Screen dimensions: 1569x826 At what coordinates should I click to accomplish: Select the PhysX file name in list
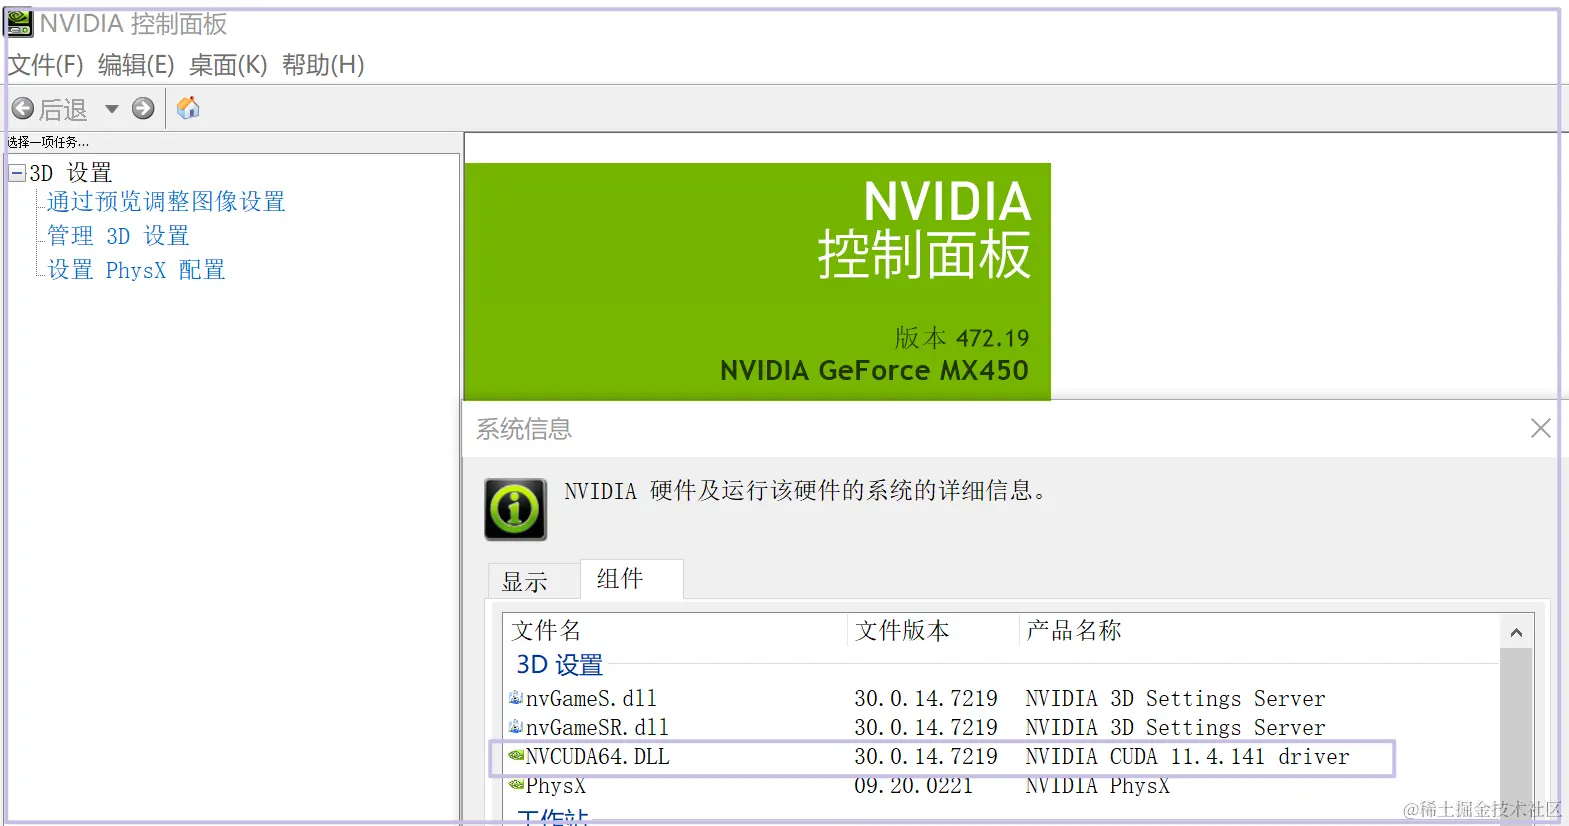click(x=556, y=785)
